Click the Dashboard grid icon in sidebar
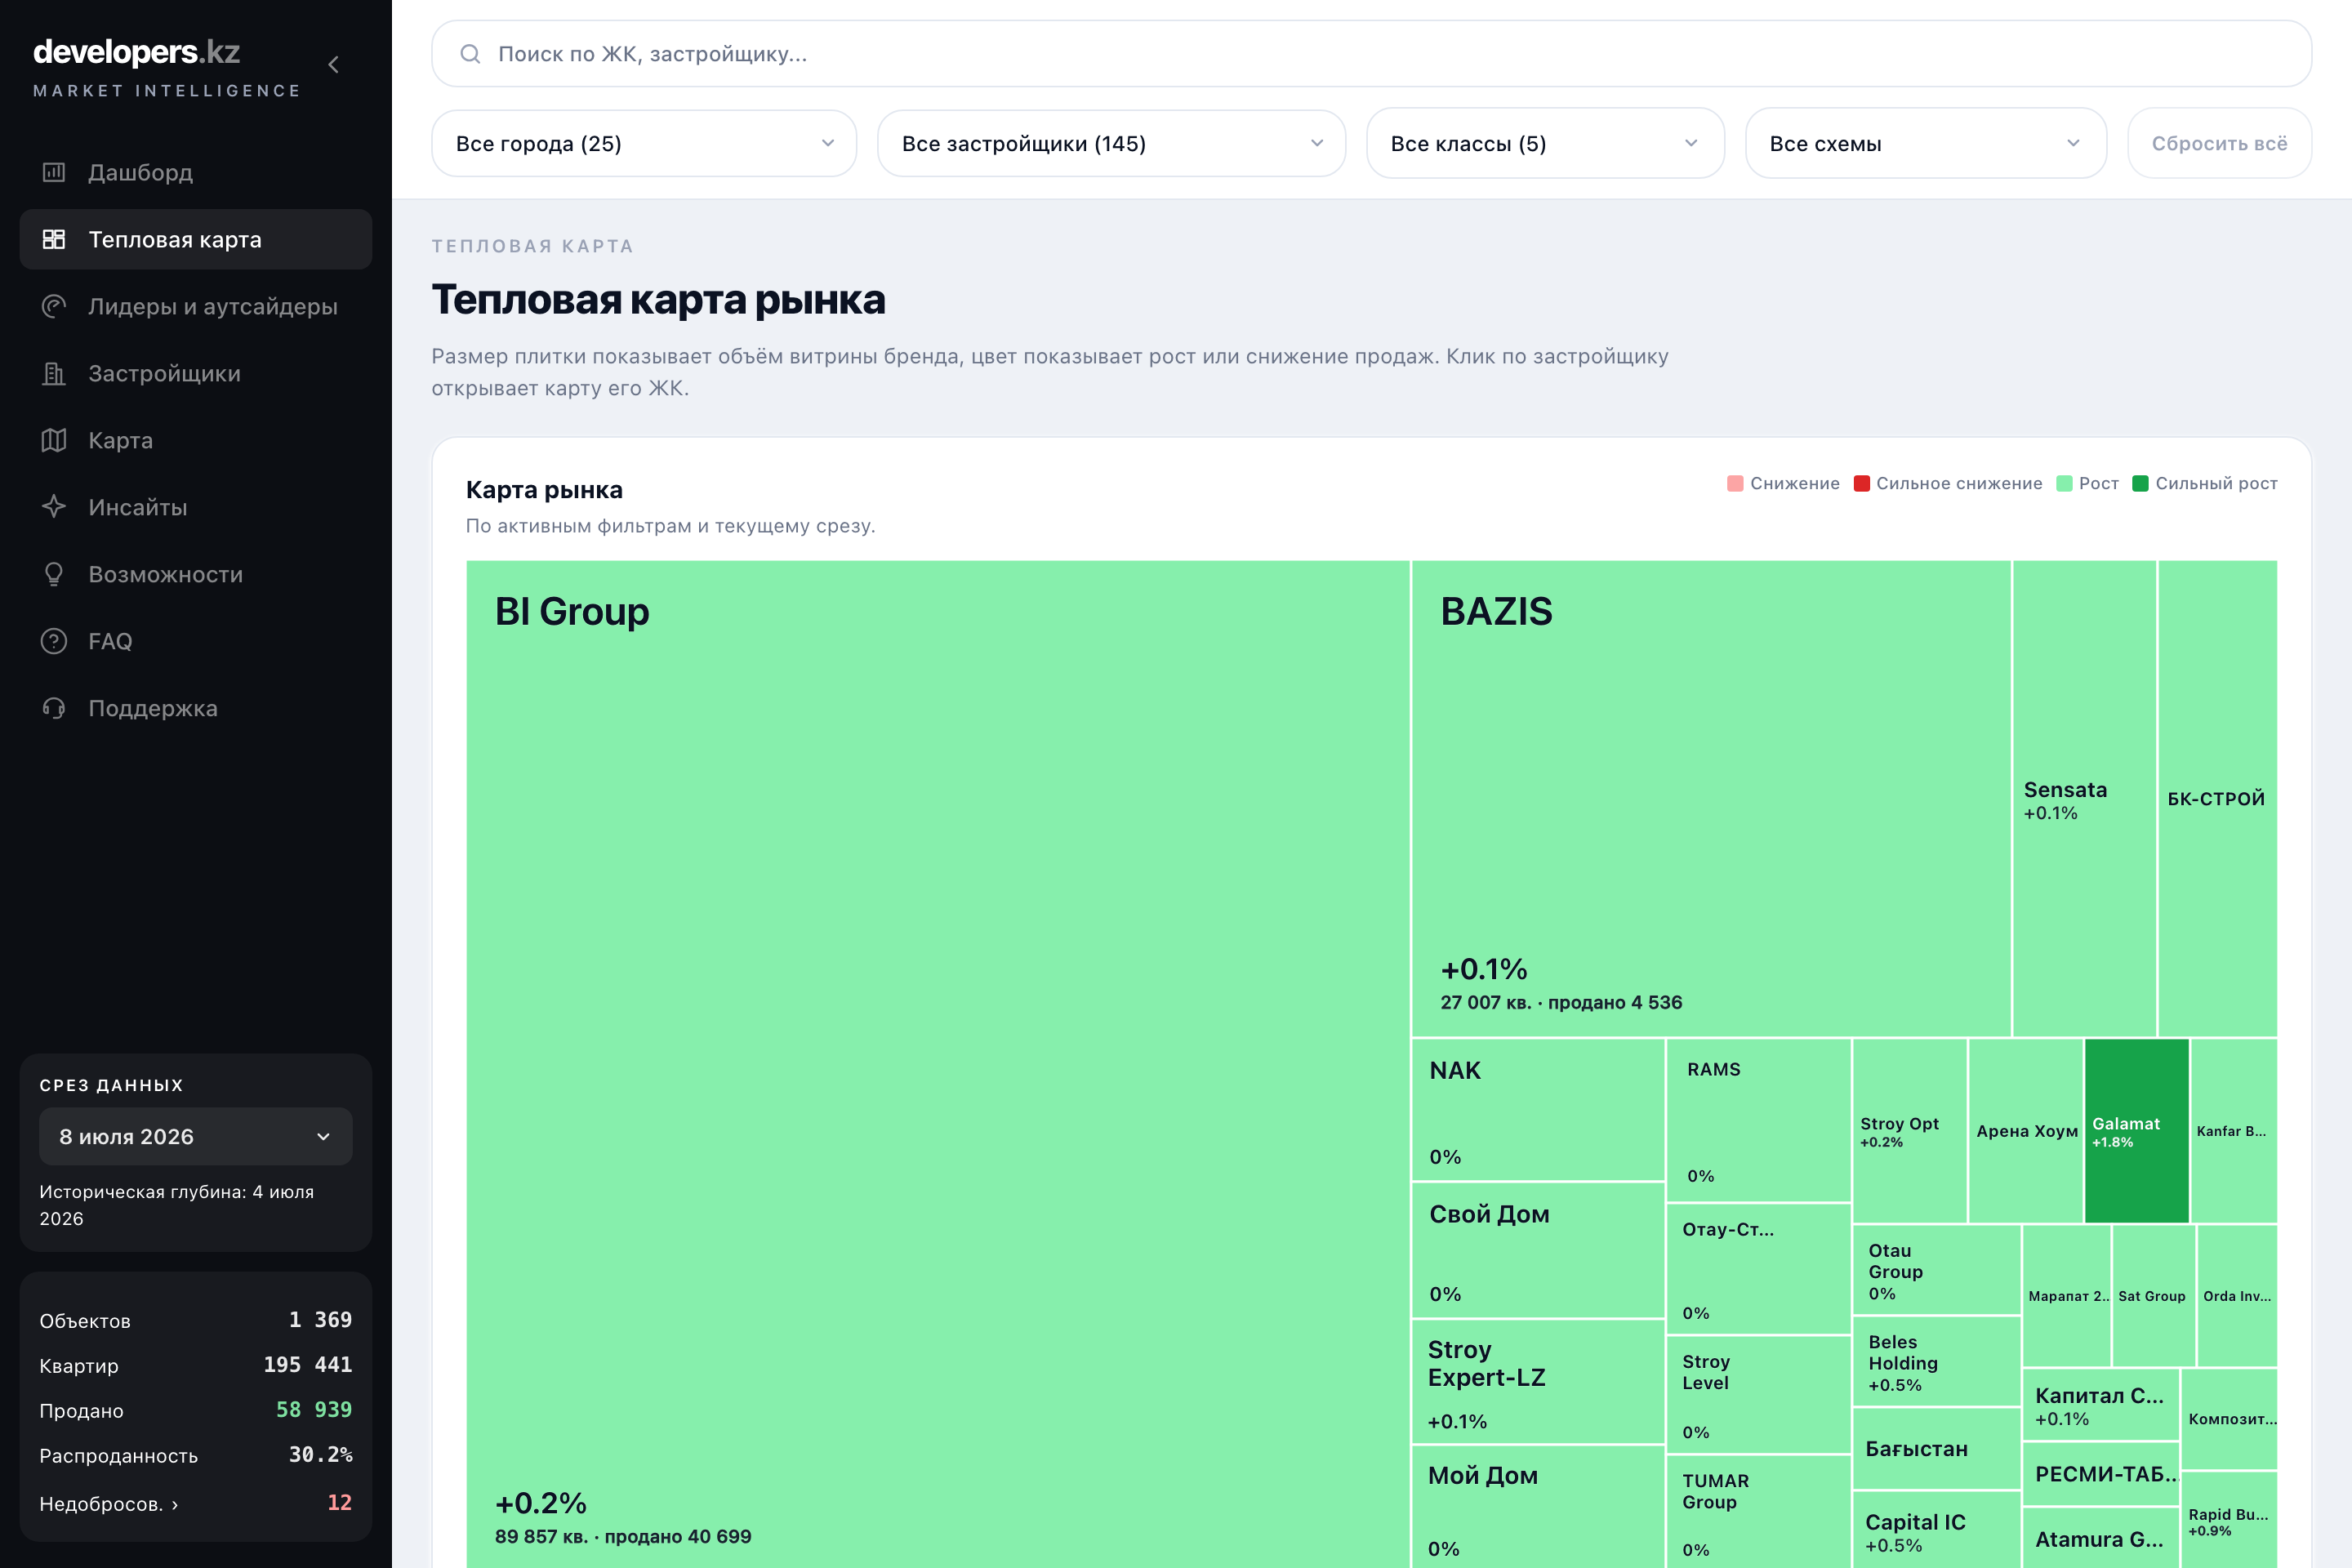2352x1568 pixels. tap(54, 172)
